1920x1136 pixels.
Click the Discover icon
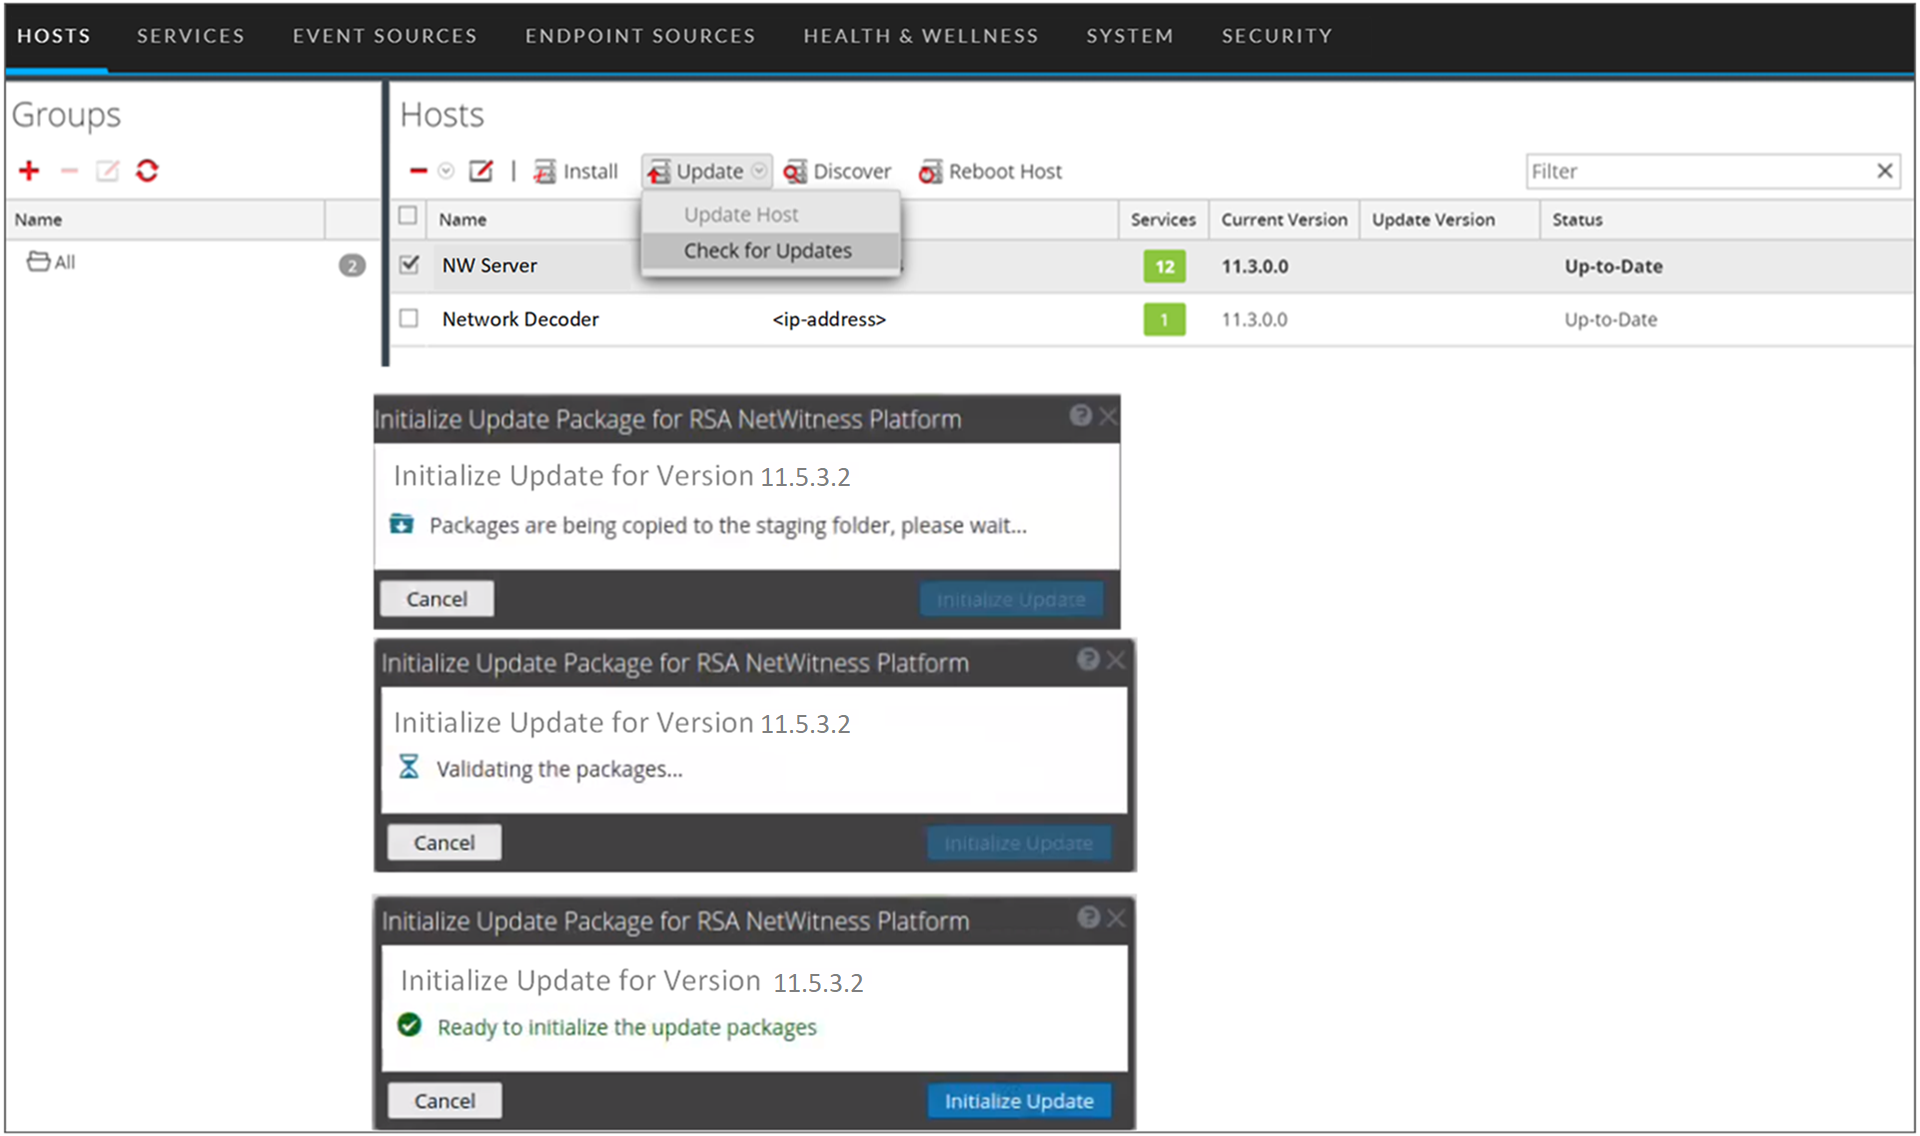(x=838, y=171)
